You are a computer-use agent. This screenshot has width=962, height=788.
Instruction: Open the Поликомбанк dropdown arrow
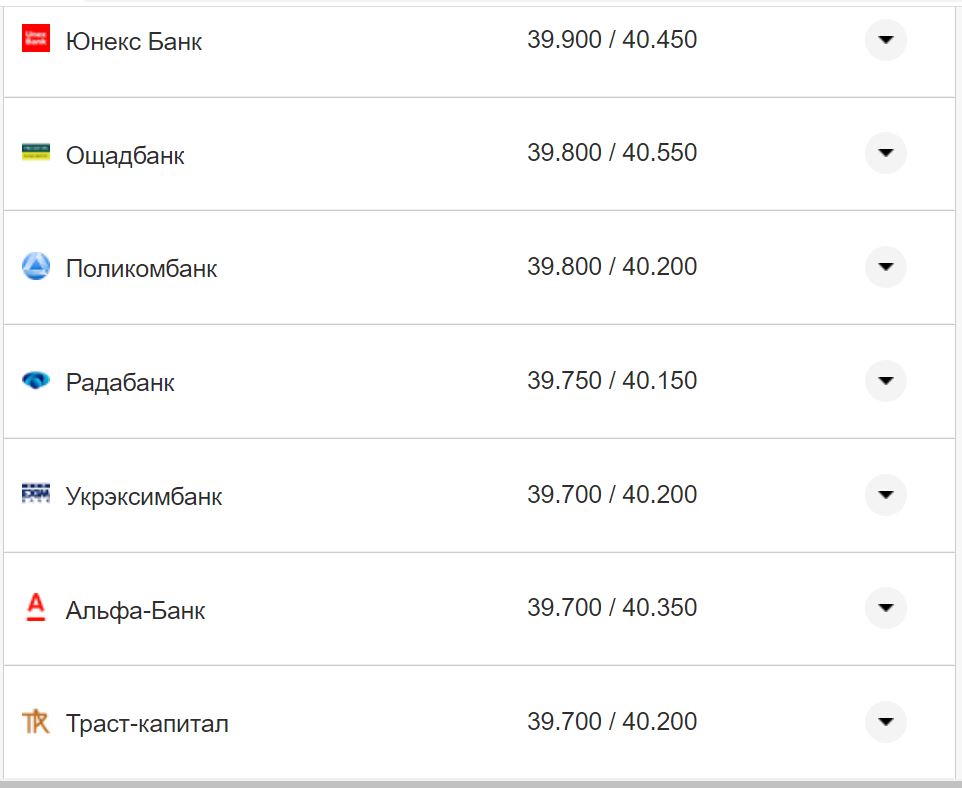(885, 267)
